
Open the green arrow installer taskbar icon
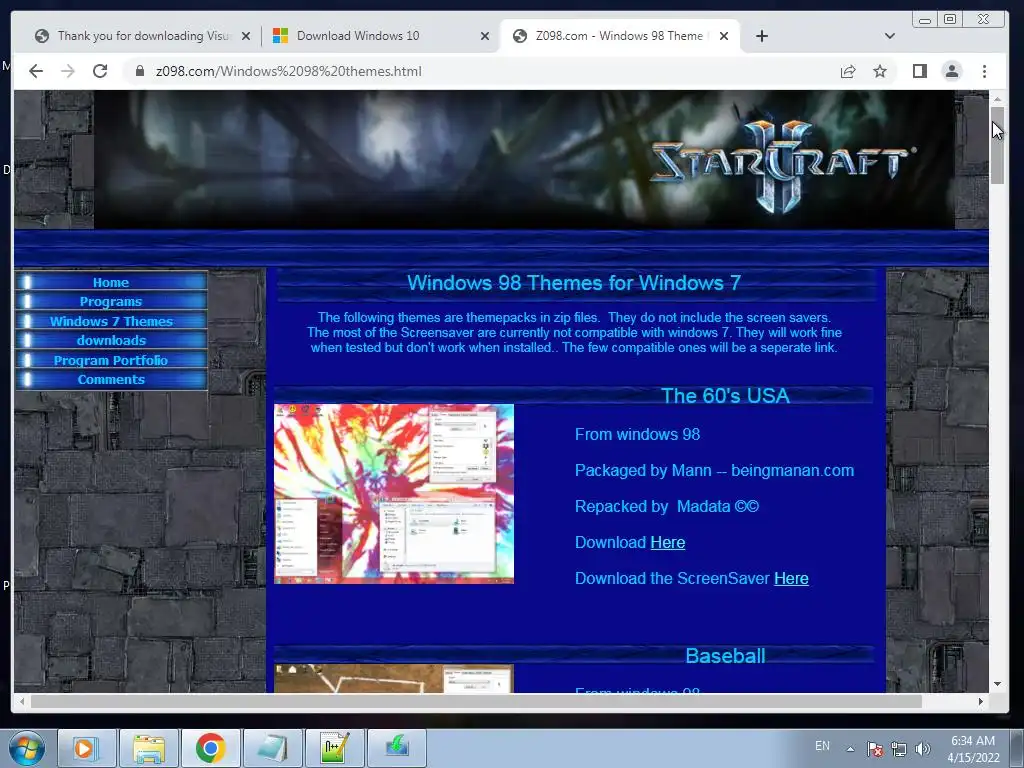[x=396, y=748]
